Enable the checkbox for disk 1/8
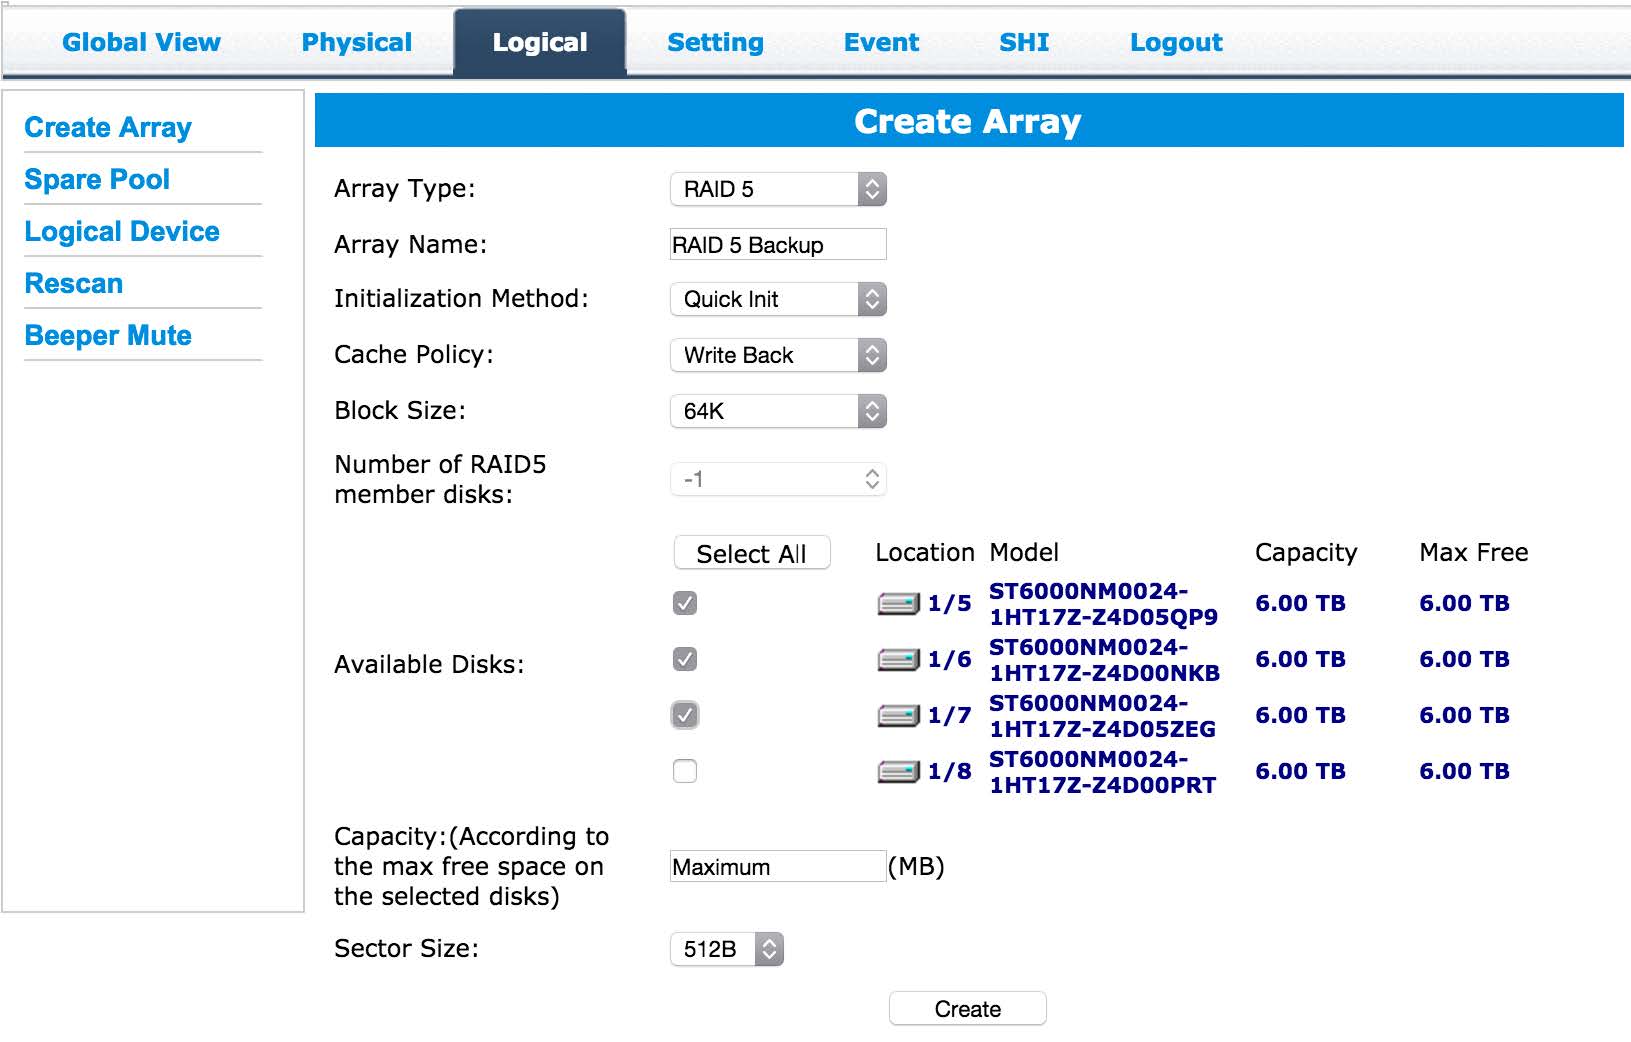 coord(685,771)
